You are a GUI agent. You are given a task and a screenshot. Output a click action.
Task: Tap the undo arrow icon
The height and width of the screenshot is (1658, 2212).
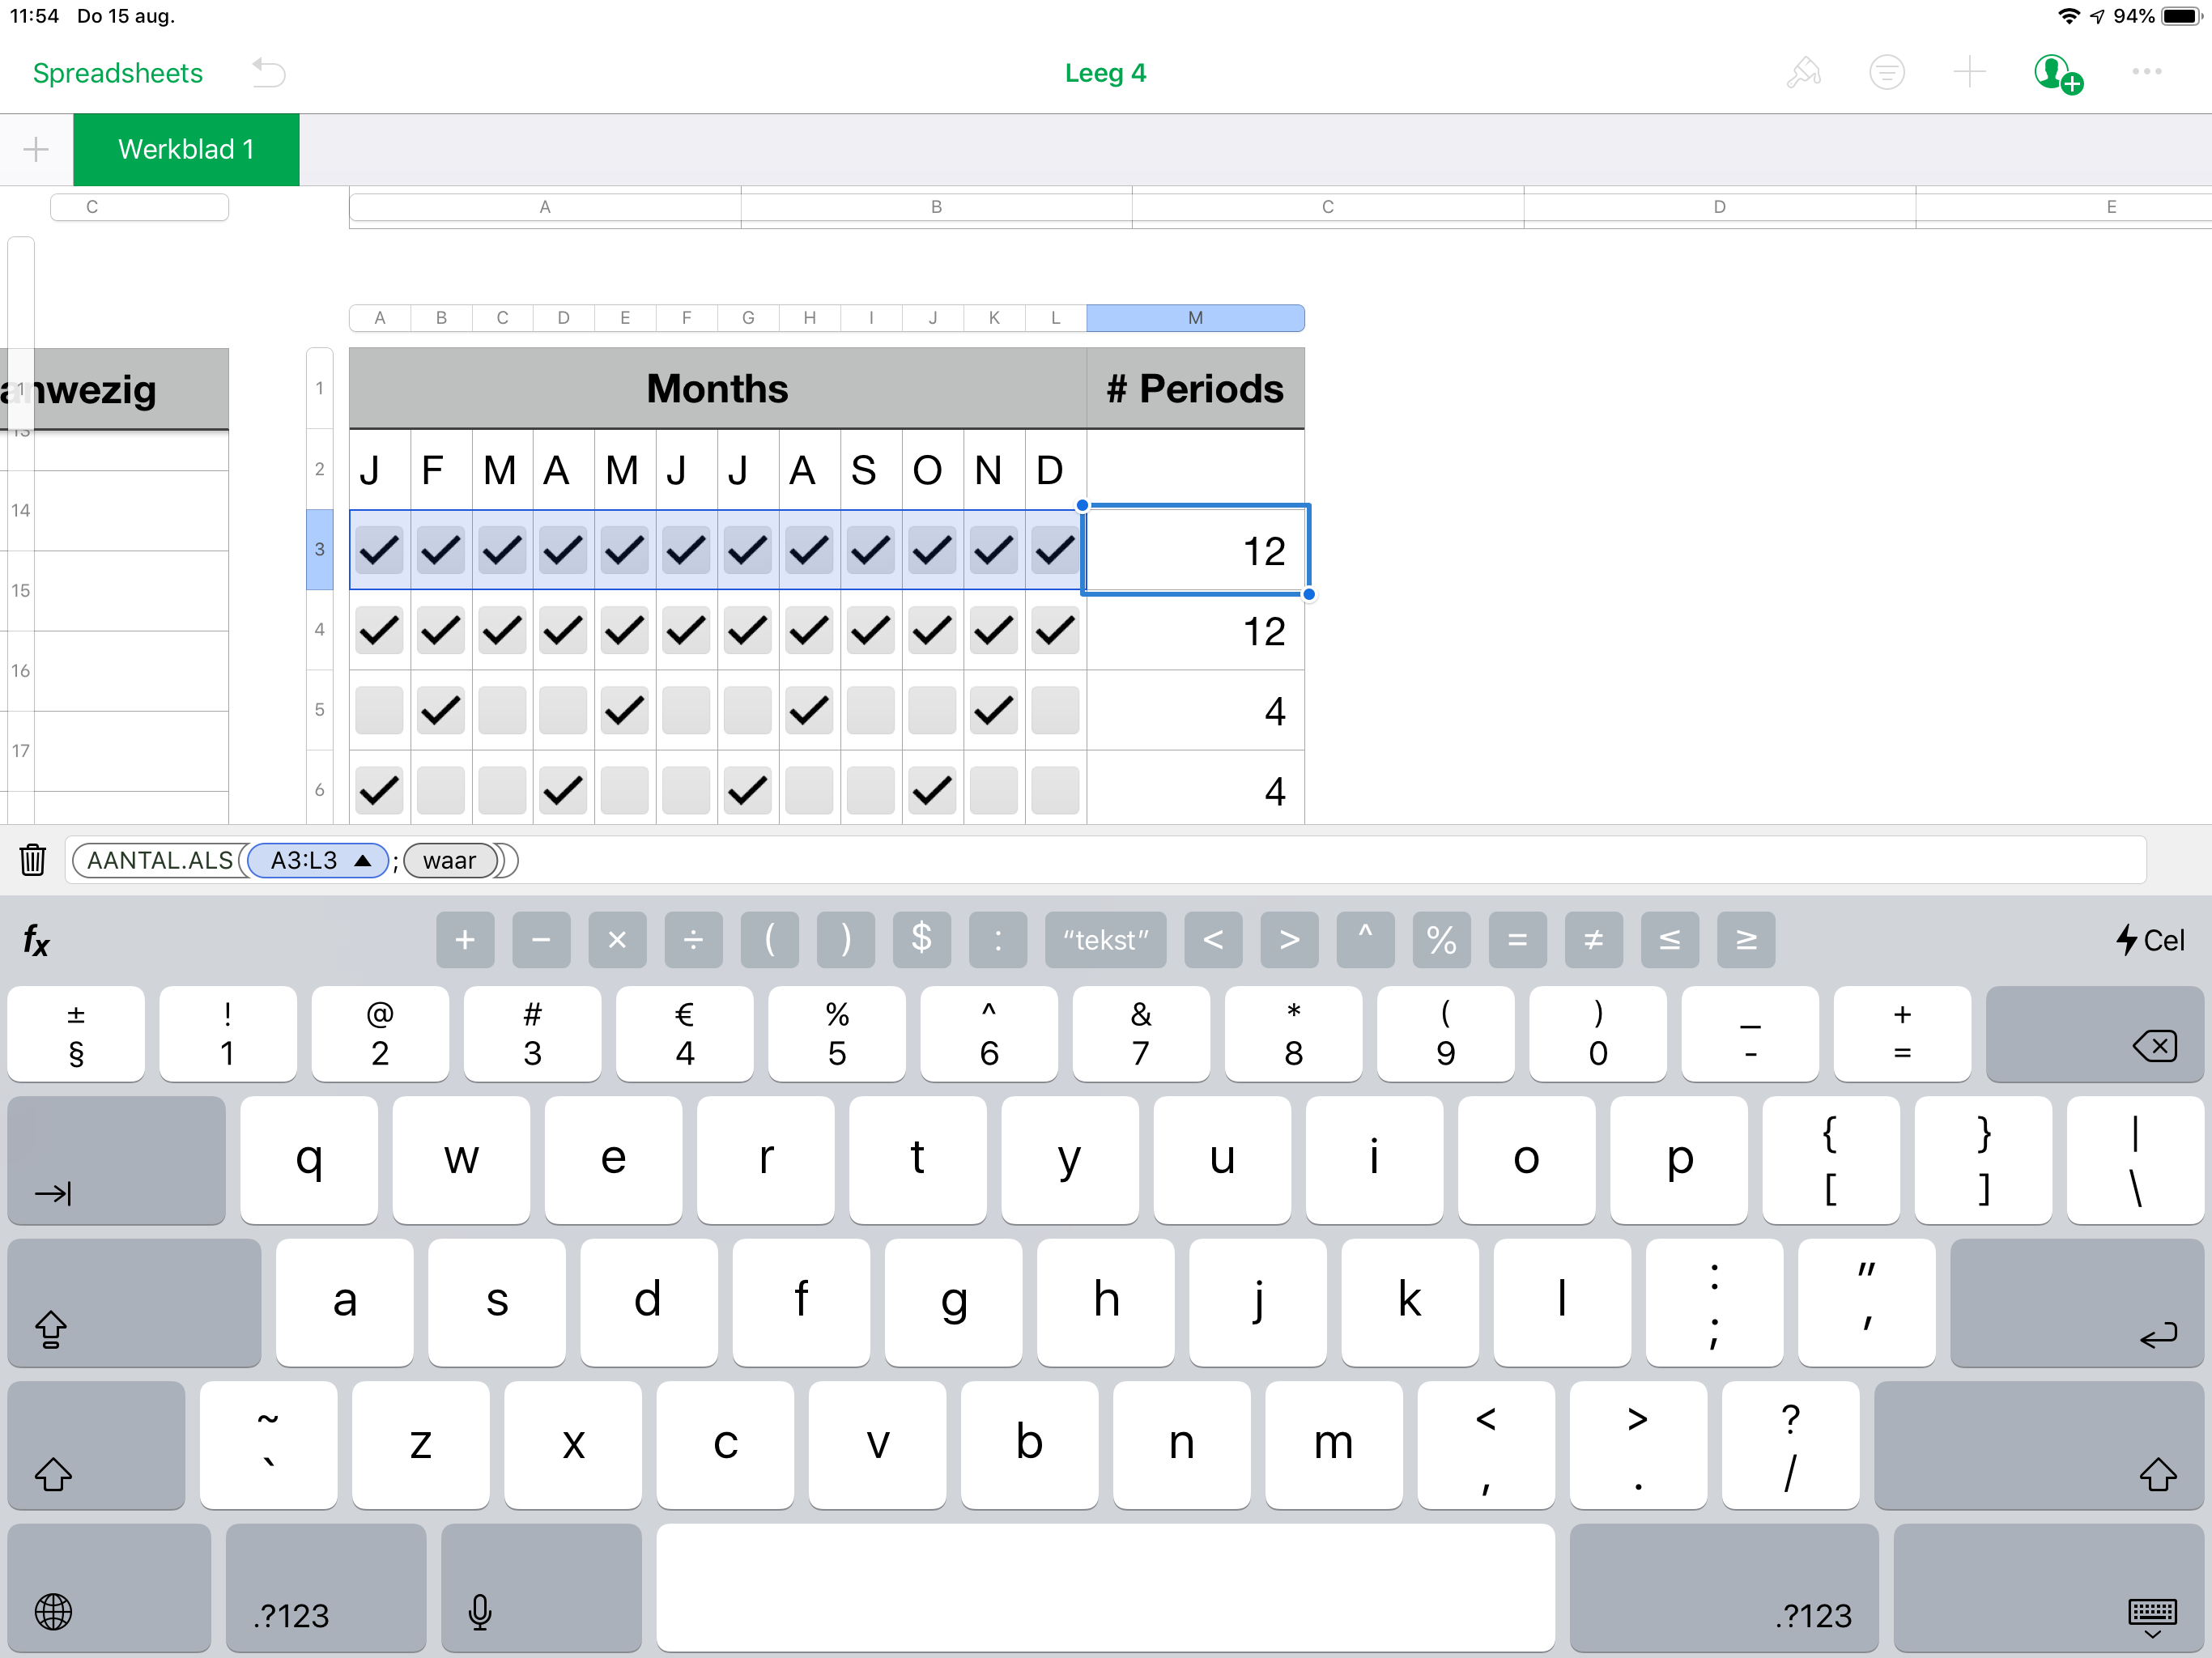click(268, 73)
